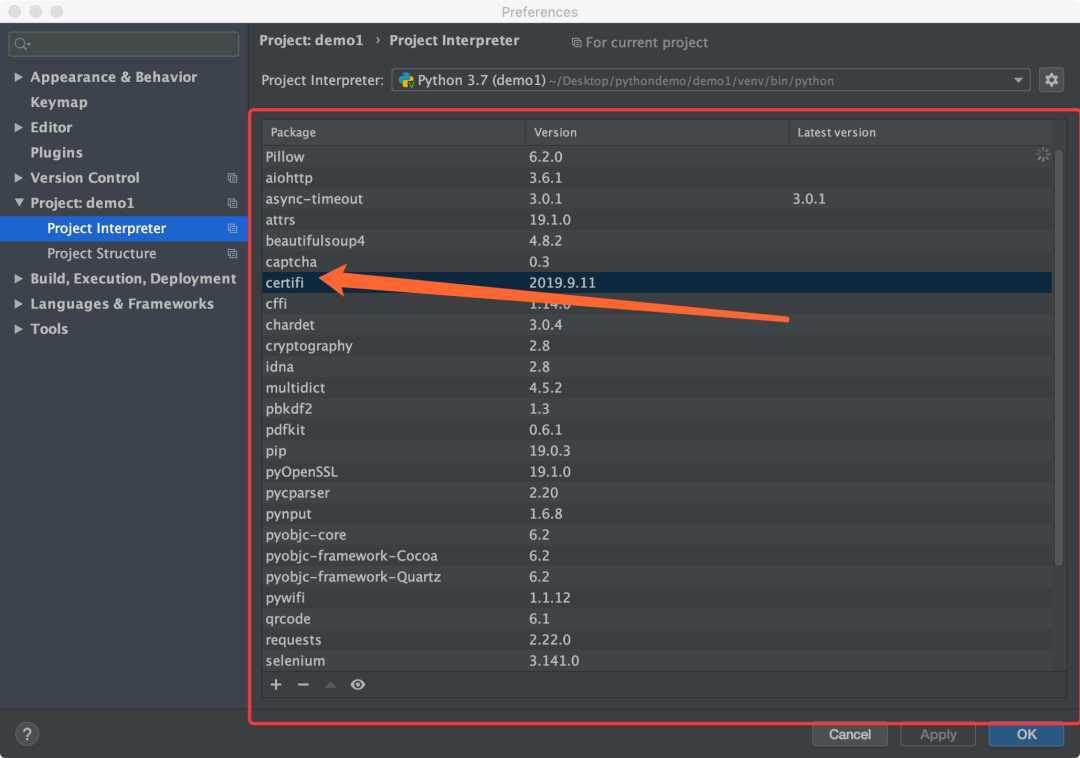Image resolution: width=1080 pixels, height=758 pixels.
Task: Select the pywifi package row
Action: 657,598
